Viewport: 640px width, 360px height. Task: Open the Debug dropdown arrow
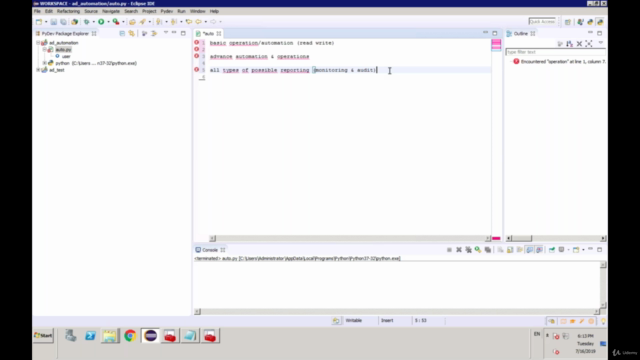[93, 22]
